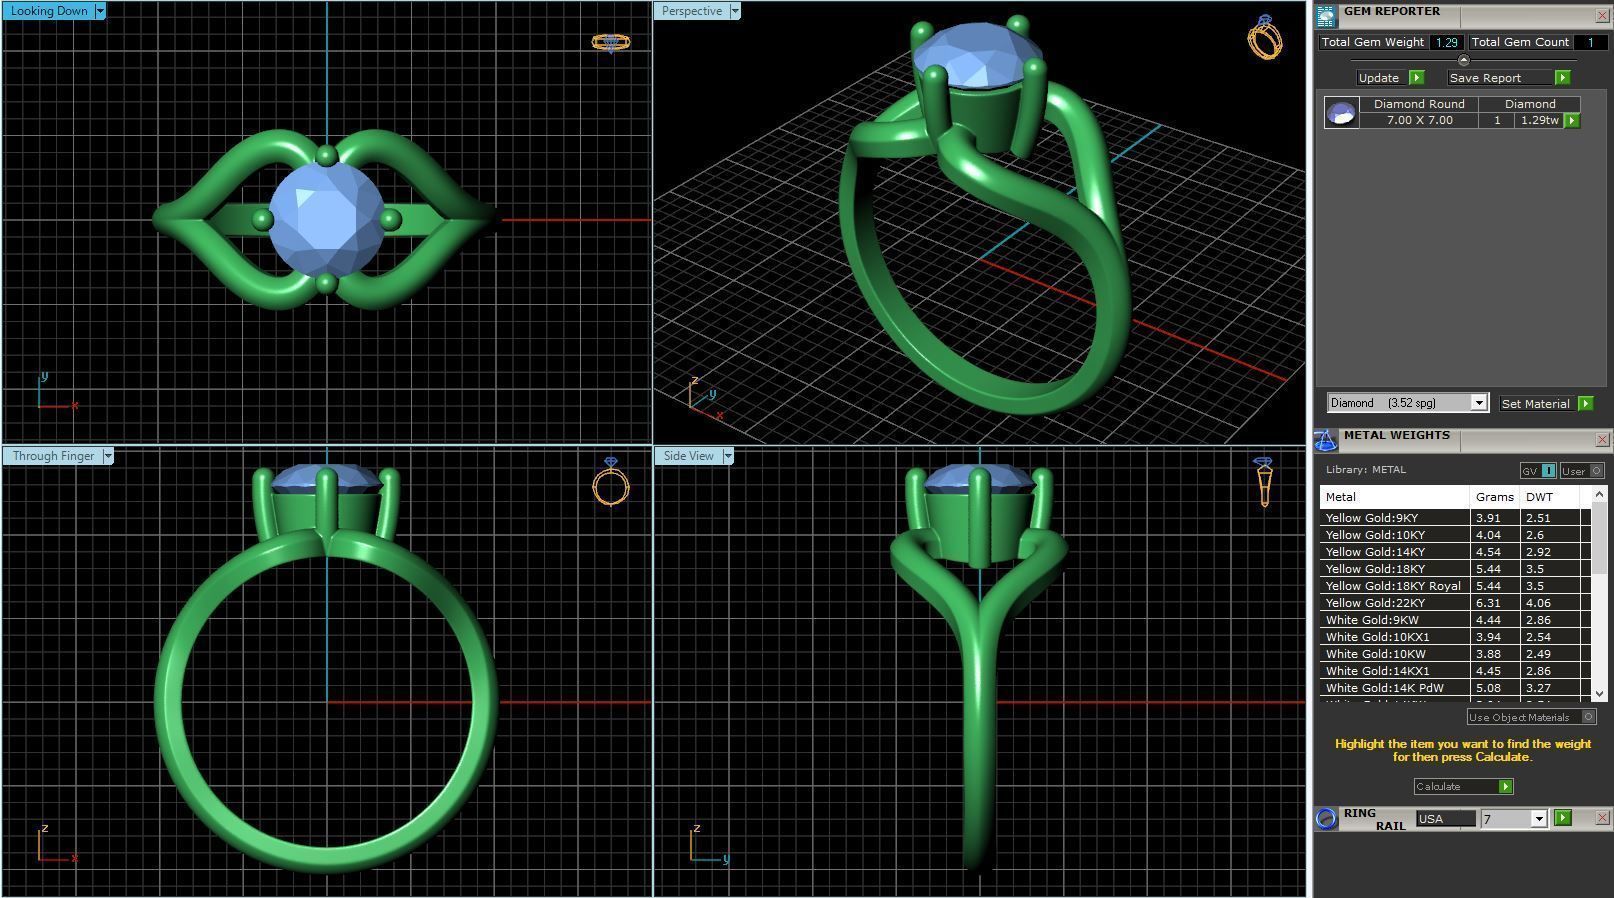Click the metal list scrollbar down arrow
Image resolution: width=1614 pixels, height=898 pixels.
pyautogui.click(x=1599, y=693)
